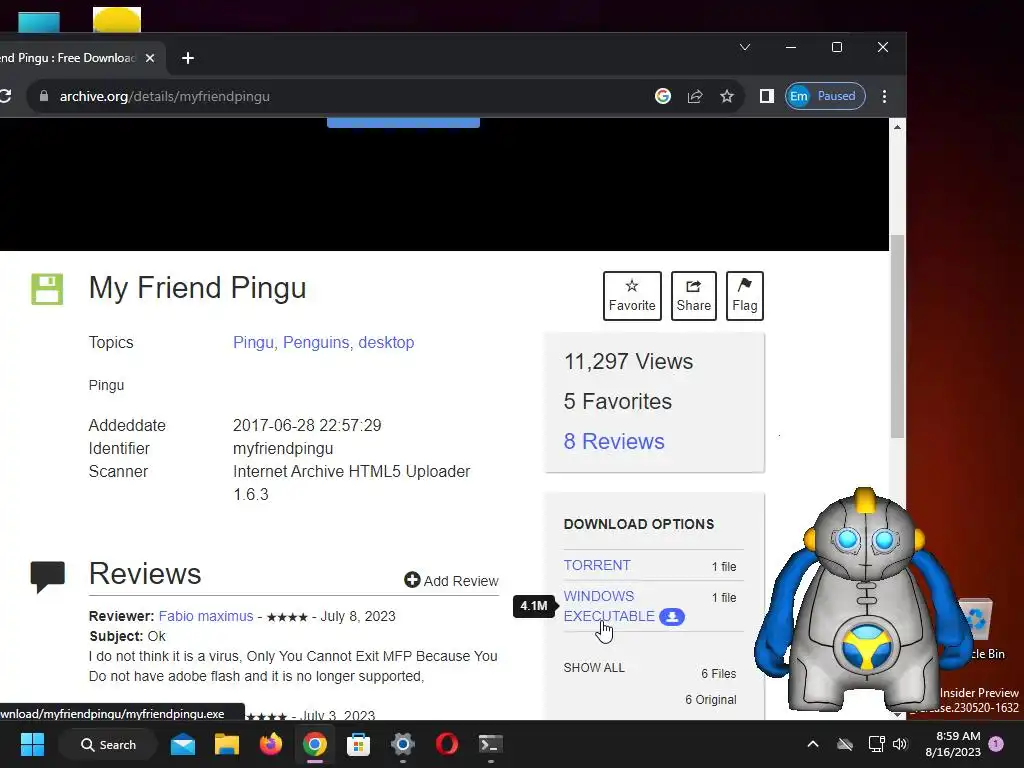Click the page vertical scrollbar thumb
The width and height of the screenshot is (1024, 768).
click(x=897, y=336)
